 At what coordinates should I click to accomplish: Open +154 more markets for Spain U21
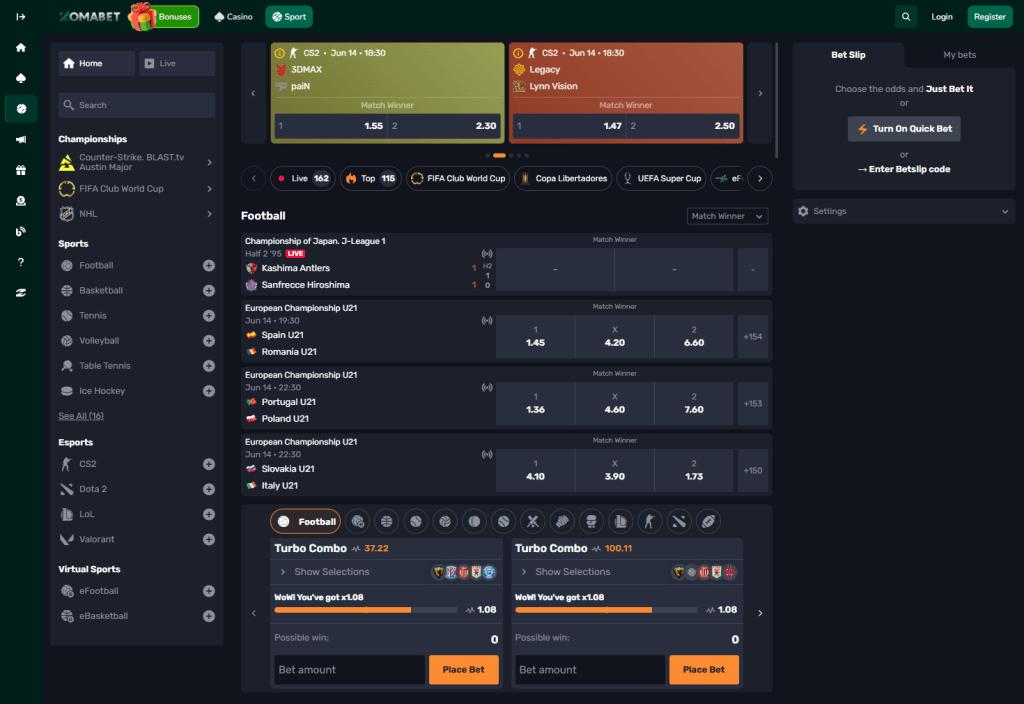click(752, 336)
